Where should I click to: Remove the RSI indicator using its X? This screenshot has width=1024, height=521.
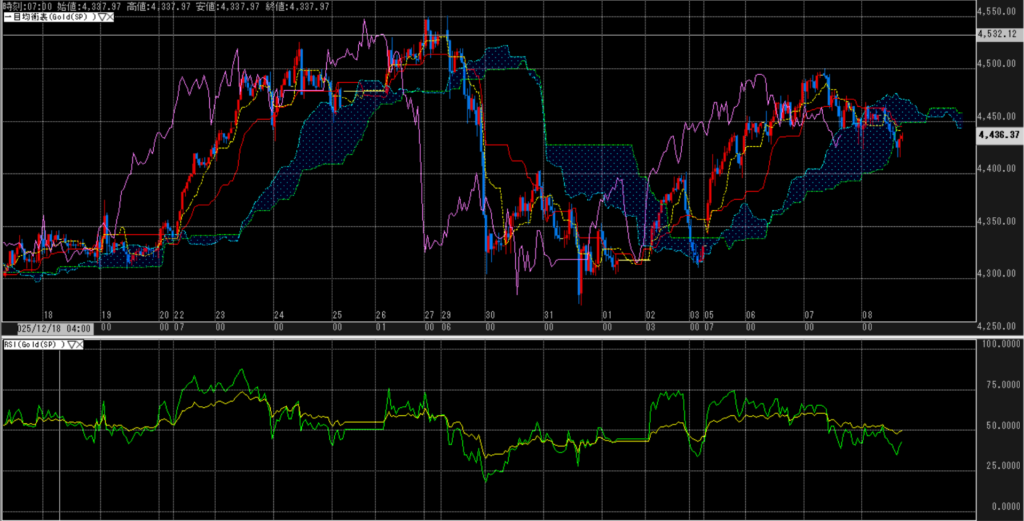tap(79, 345)
